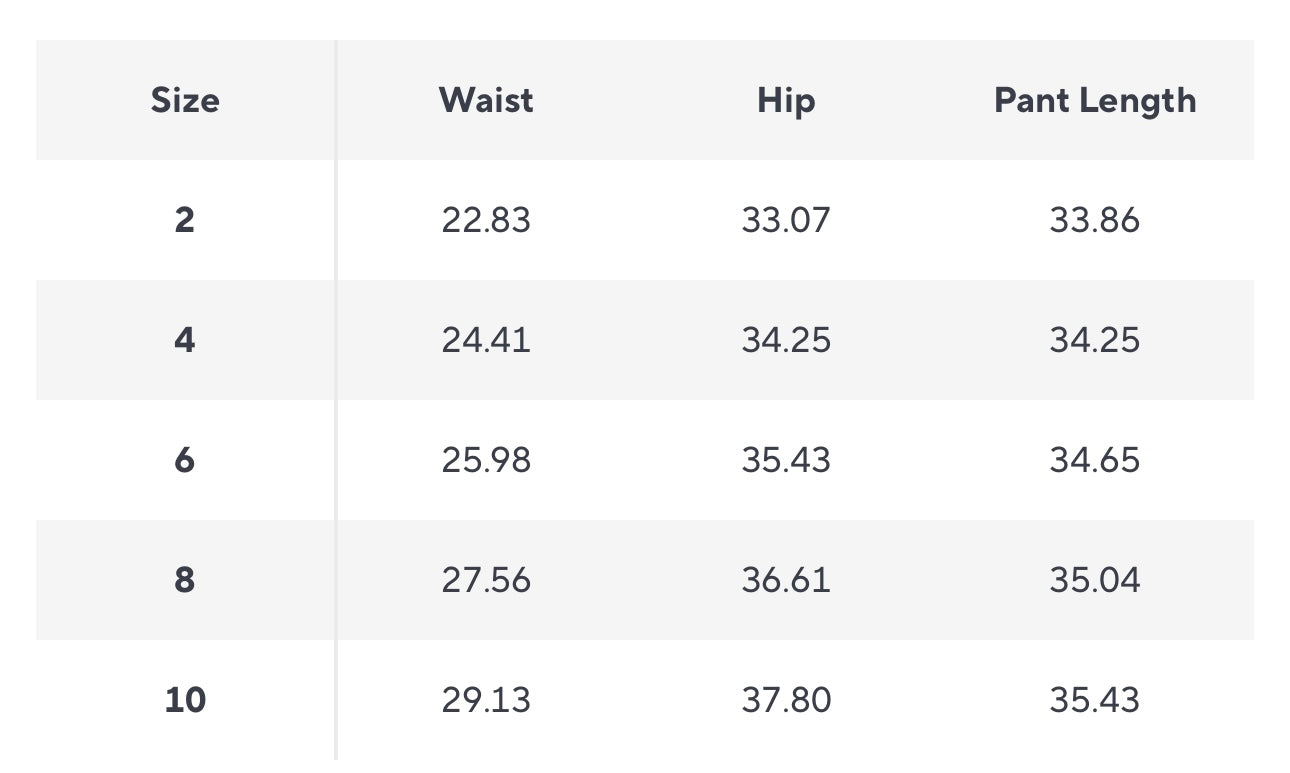Click pant length value 34.65
The height and width of the screenshot is (773, 1290).
point(1095,460)
